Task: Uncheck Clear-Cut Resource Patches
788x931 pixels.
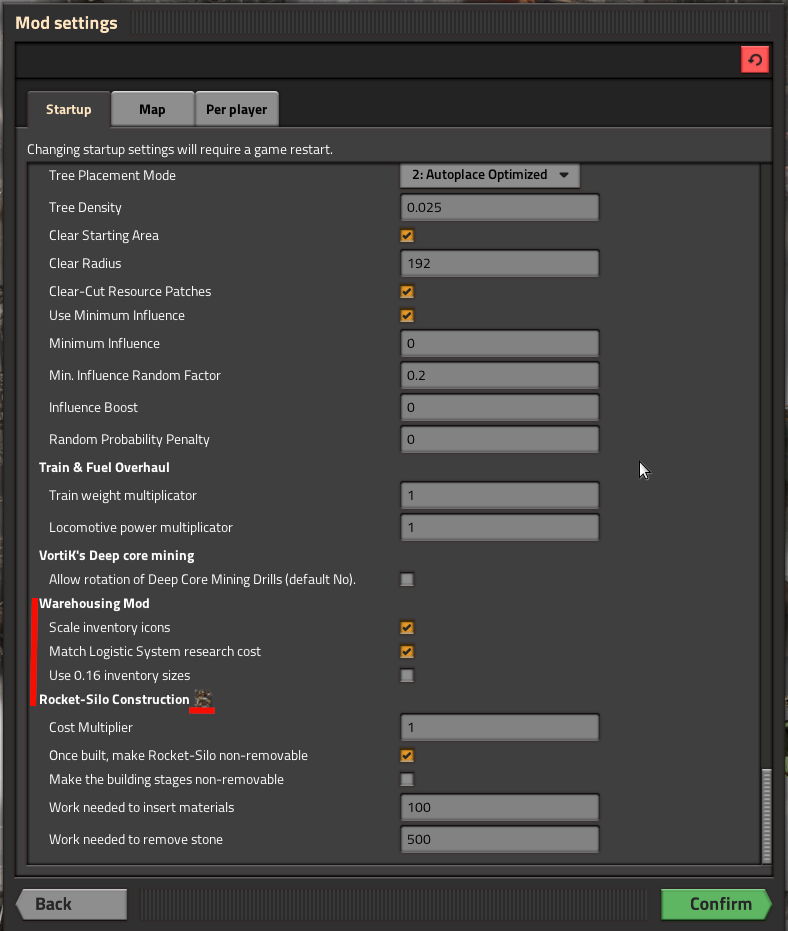Action: (x=407, y=292)
